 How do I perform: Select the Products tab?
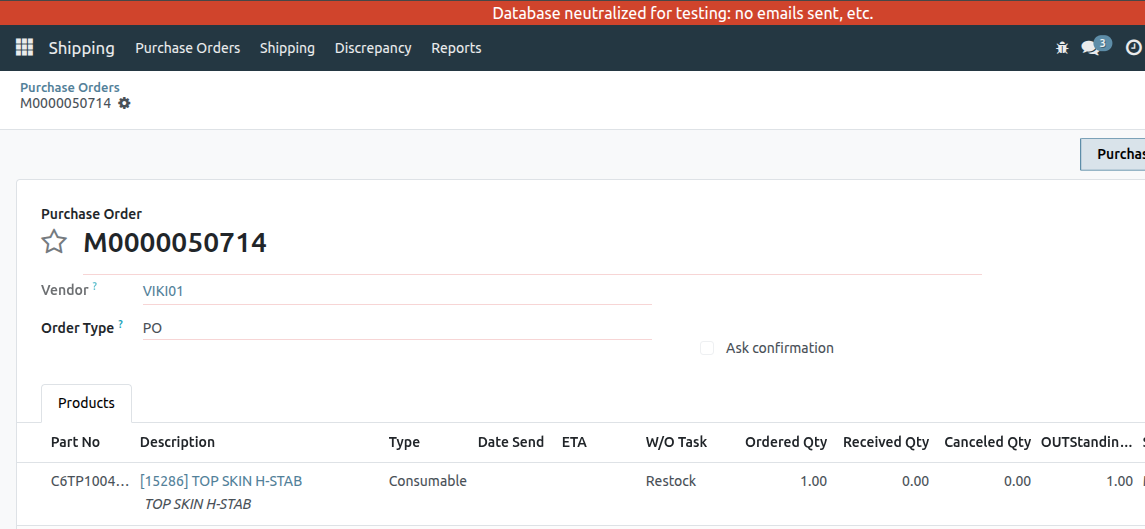click(x=86, y=403)
